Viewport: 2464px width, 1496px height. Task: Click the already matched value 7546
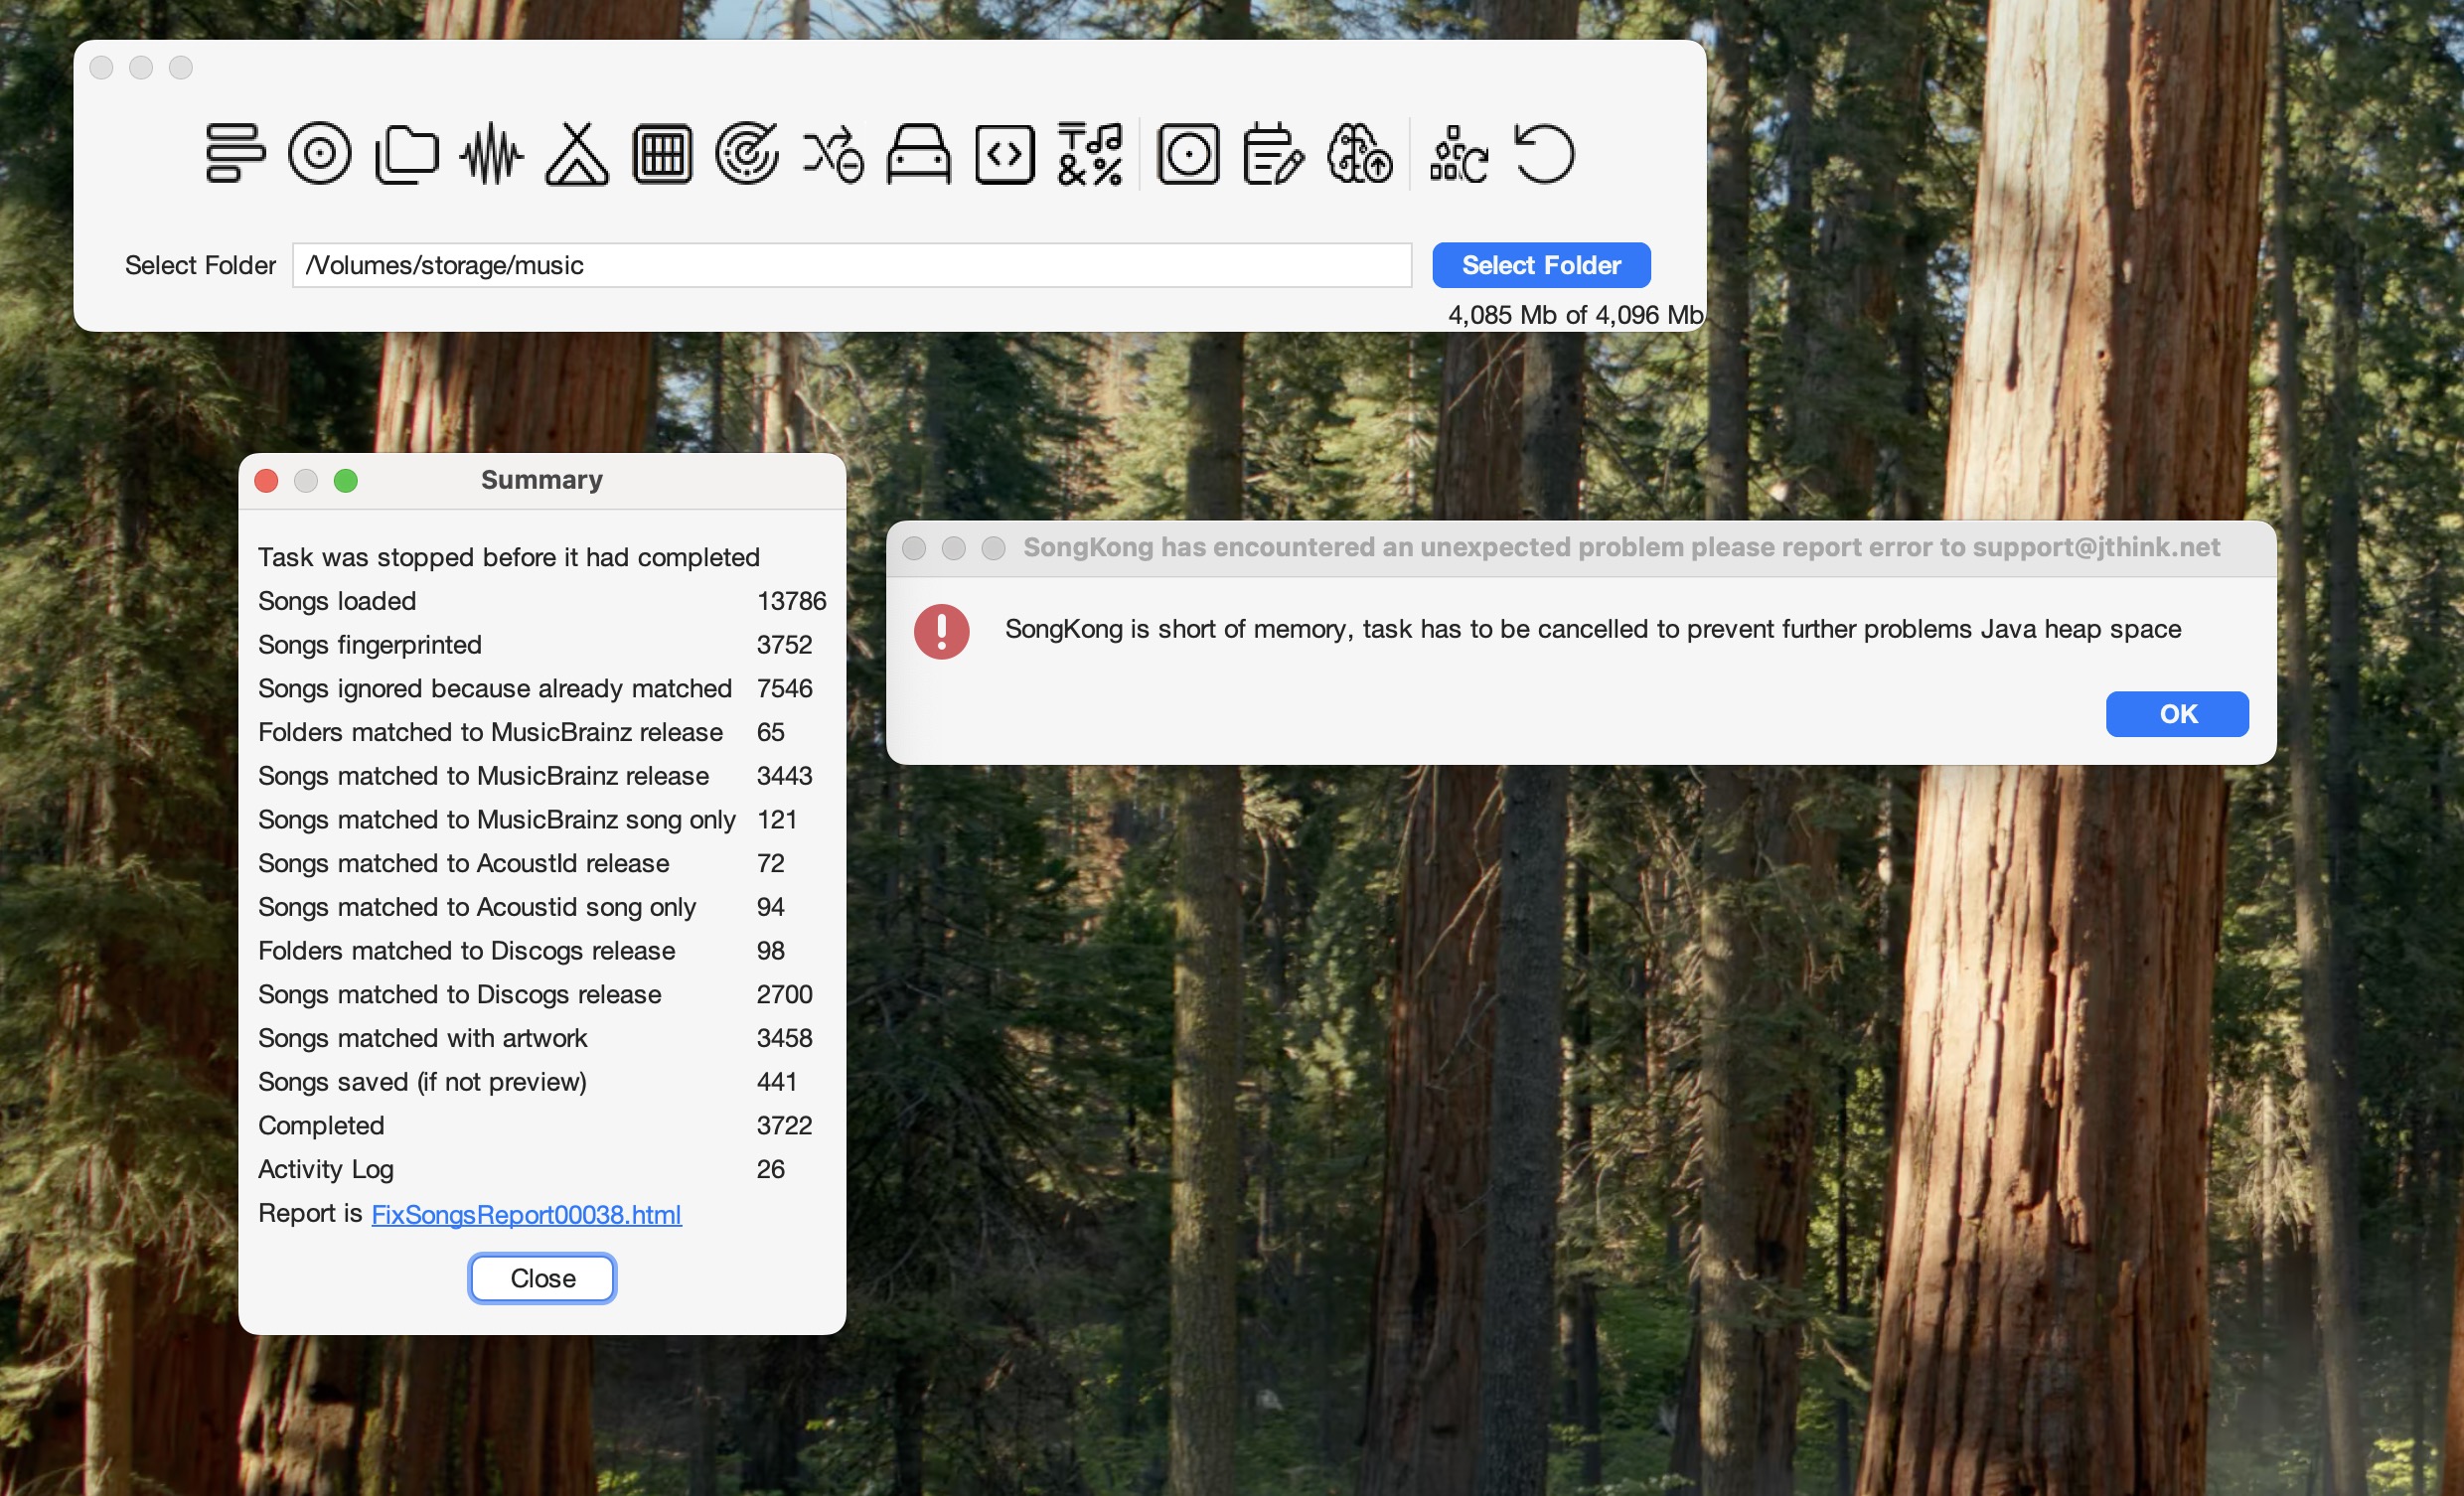click(x=784, y=689)
